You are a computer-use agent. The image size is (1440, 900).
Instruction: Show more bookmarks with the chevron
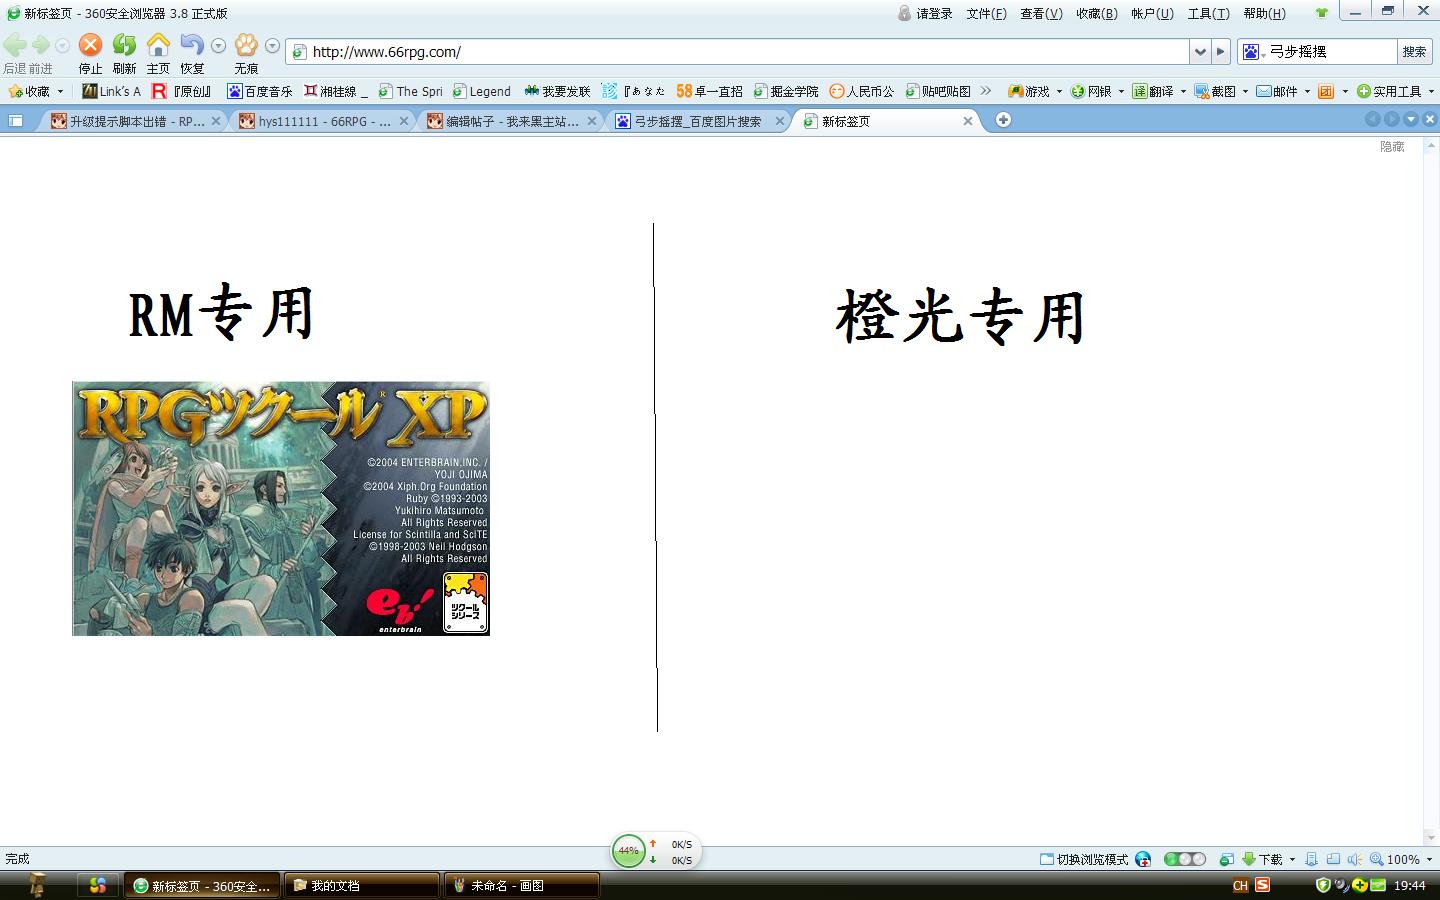pos(986,91)
